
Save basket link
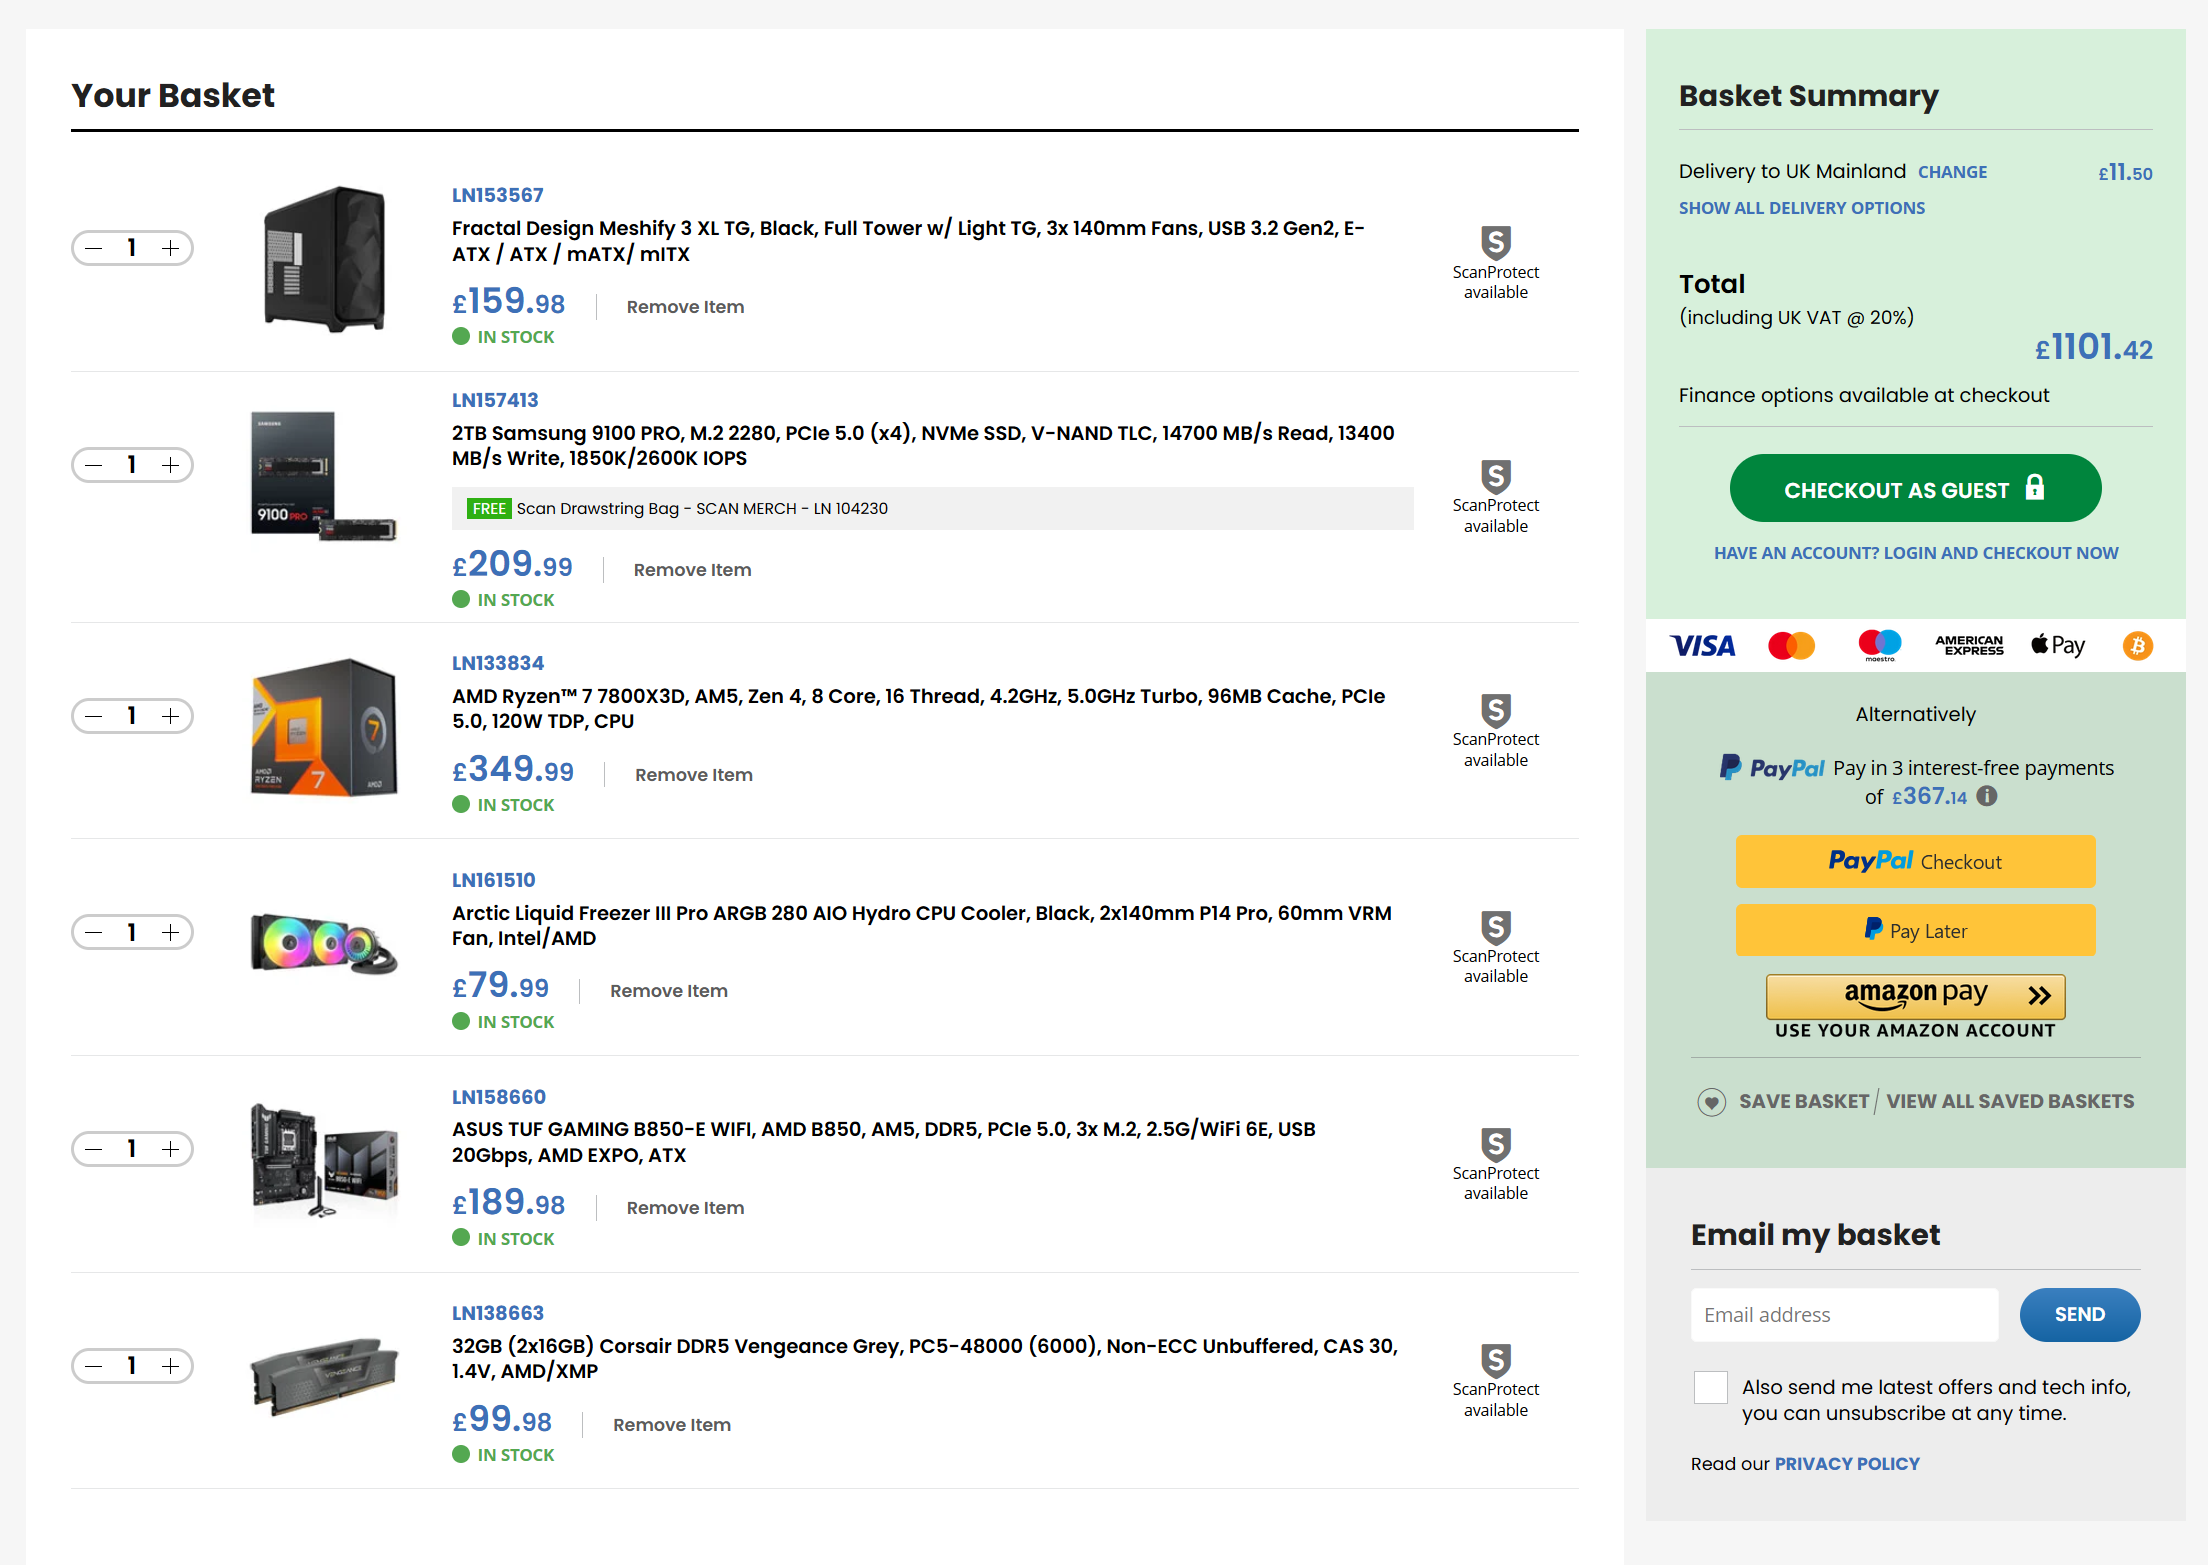click(1804, 1102)
